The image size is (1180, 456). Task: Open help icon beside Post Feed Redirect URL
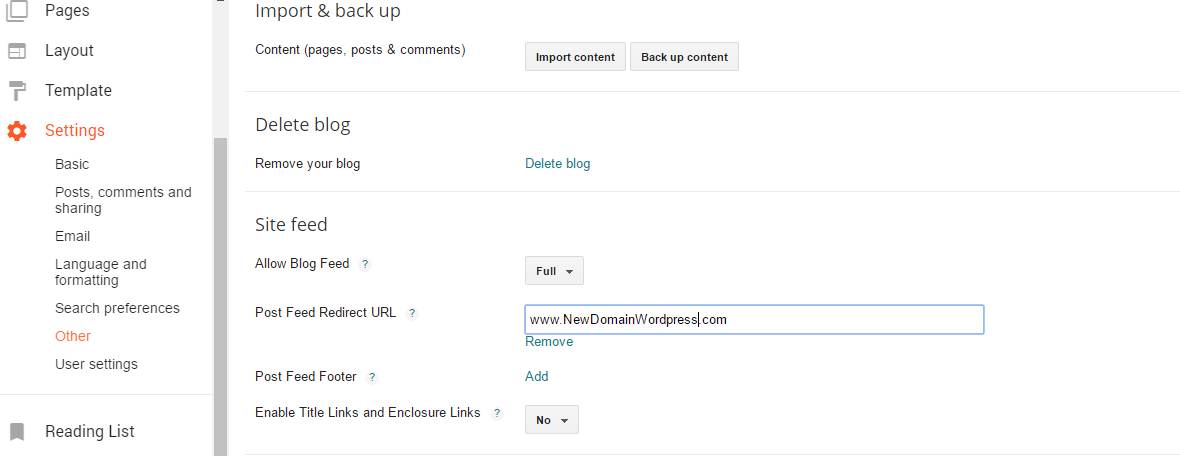(412, 314)
